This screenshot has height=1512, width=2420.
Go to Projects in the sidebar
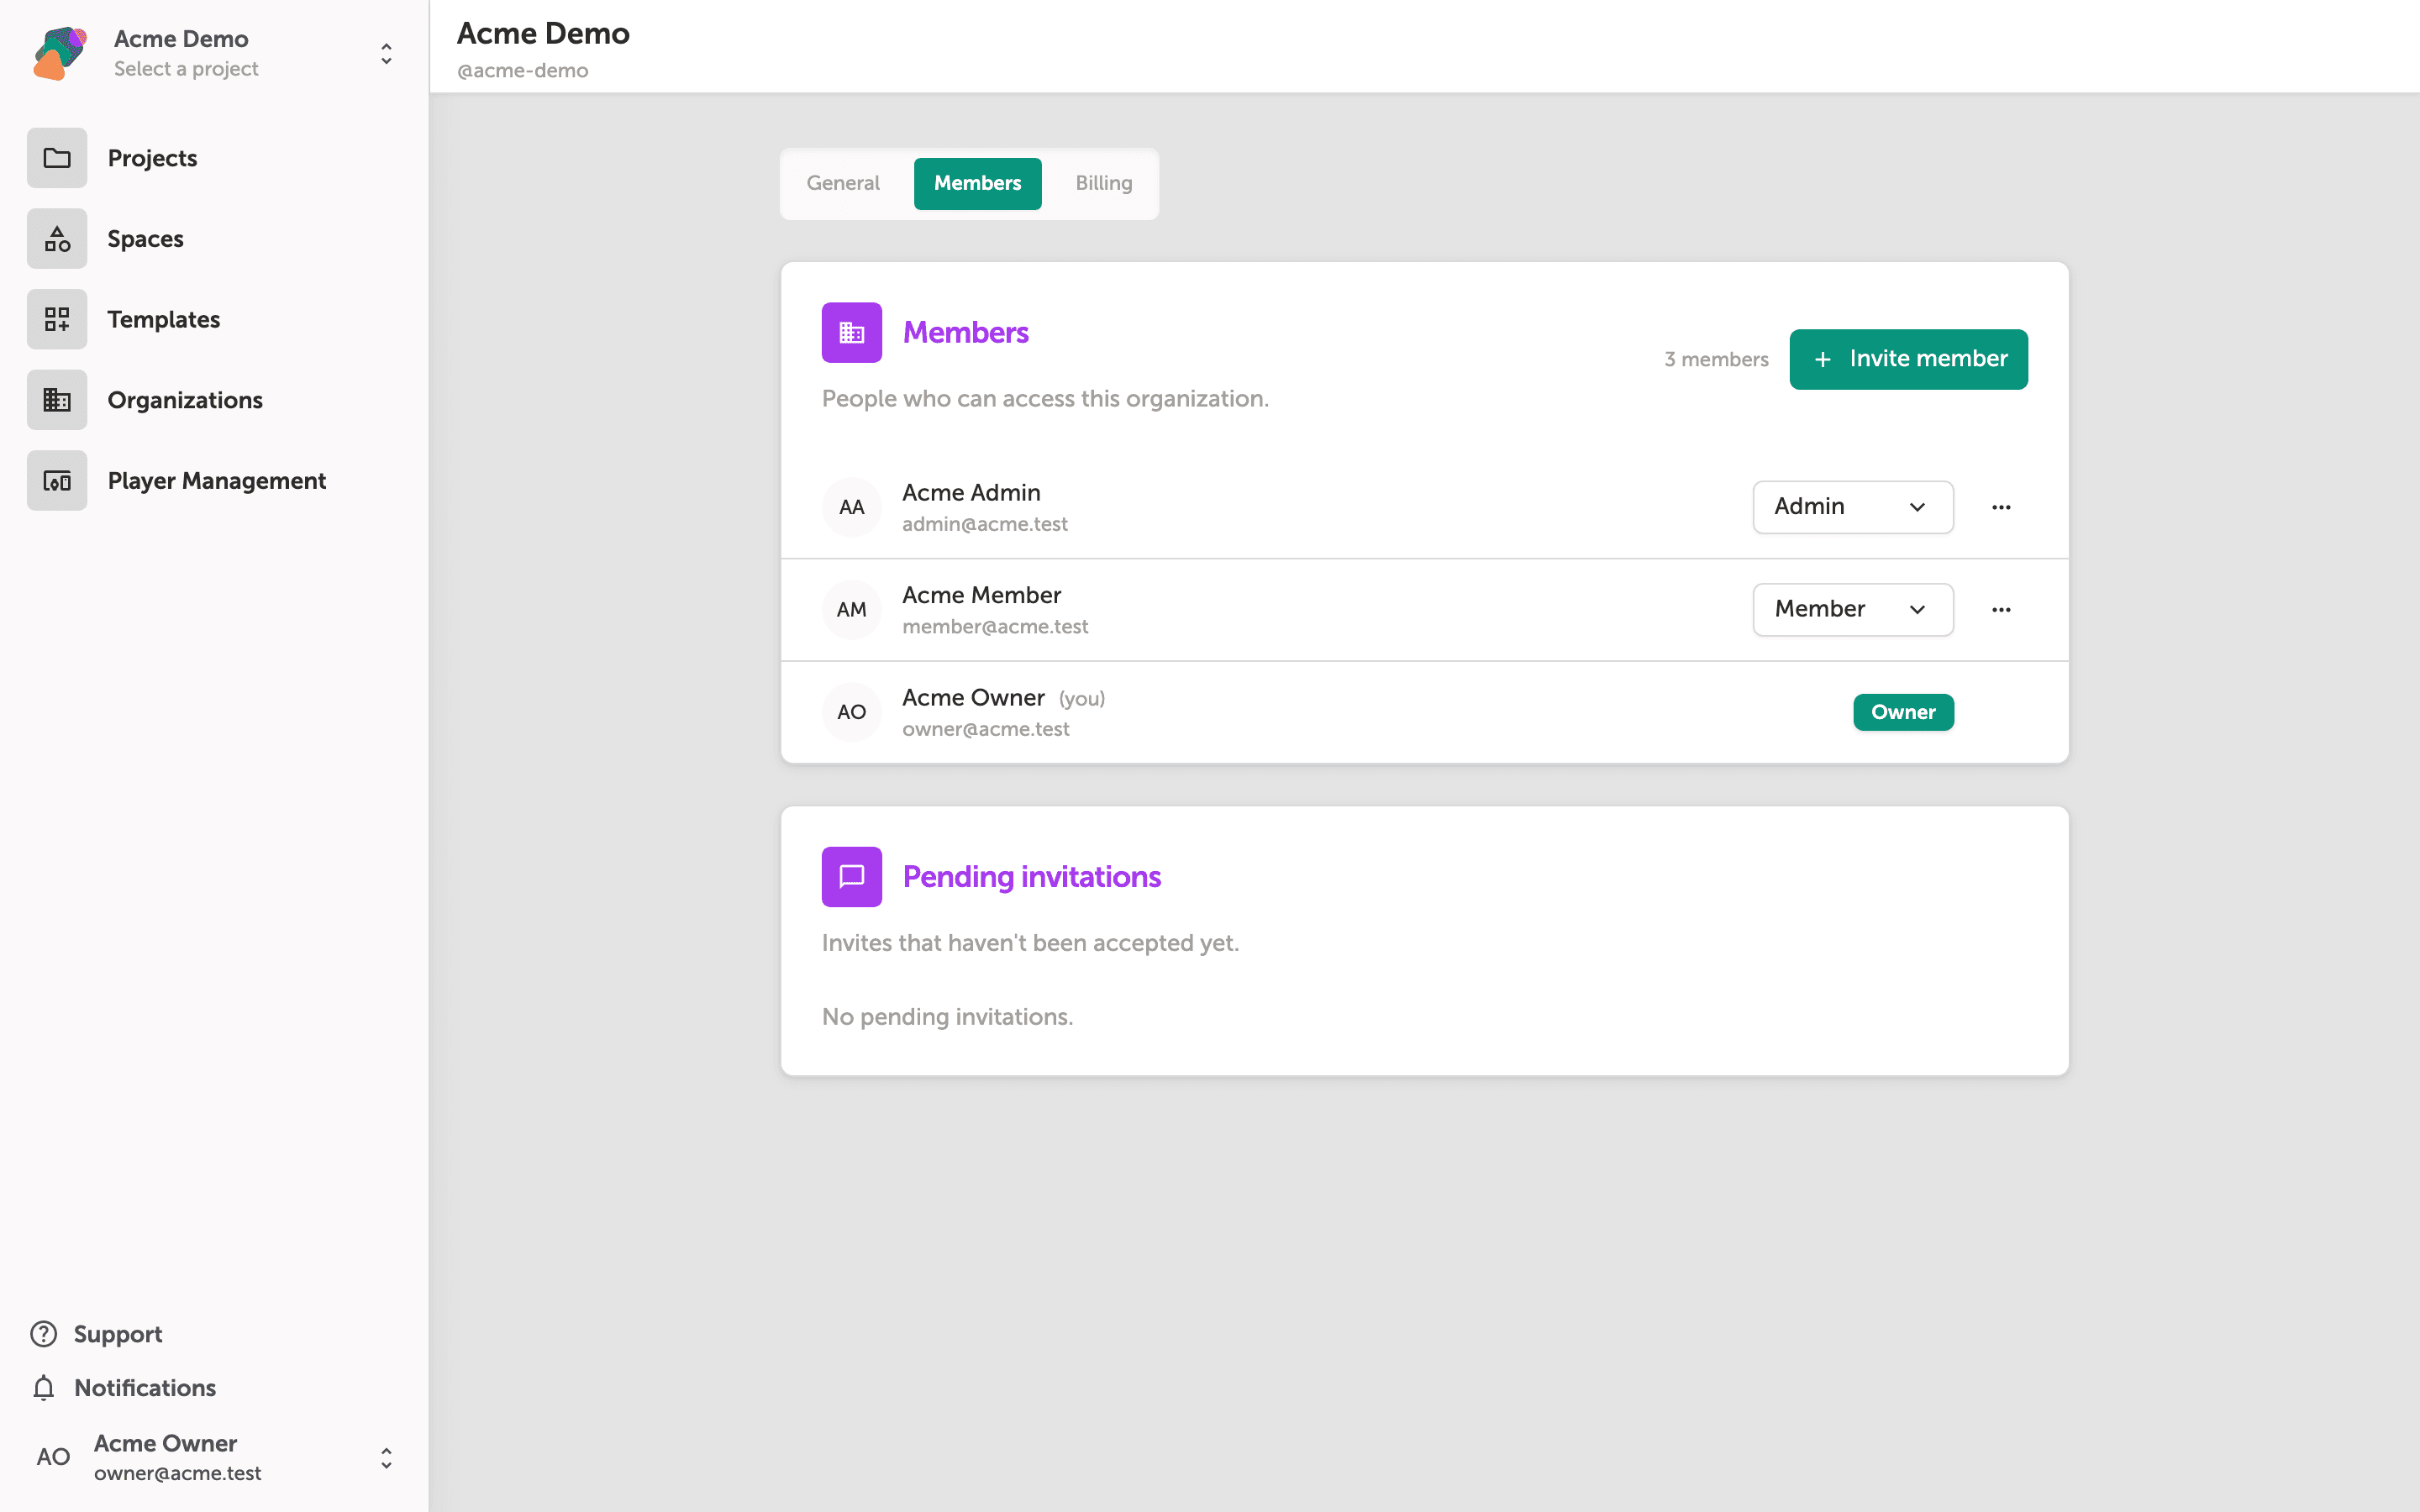pos(152,158)
